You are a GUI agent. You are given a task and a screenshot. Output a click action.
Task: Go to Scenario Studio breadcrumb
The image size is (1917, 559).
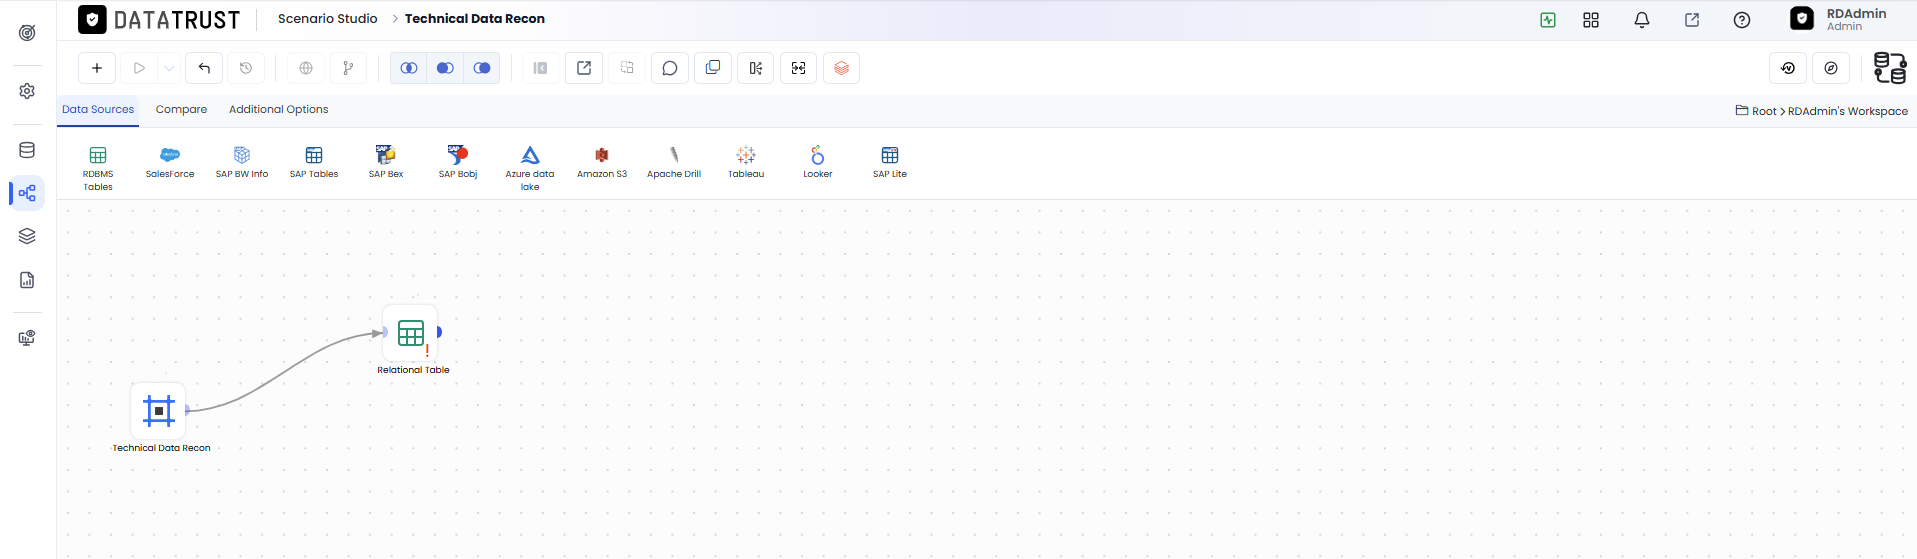tap(328, 19)
